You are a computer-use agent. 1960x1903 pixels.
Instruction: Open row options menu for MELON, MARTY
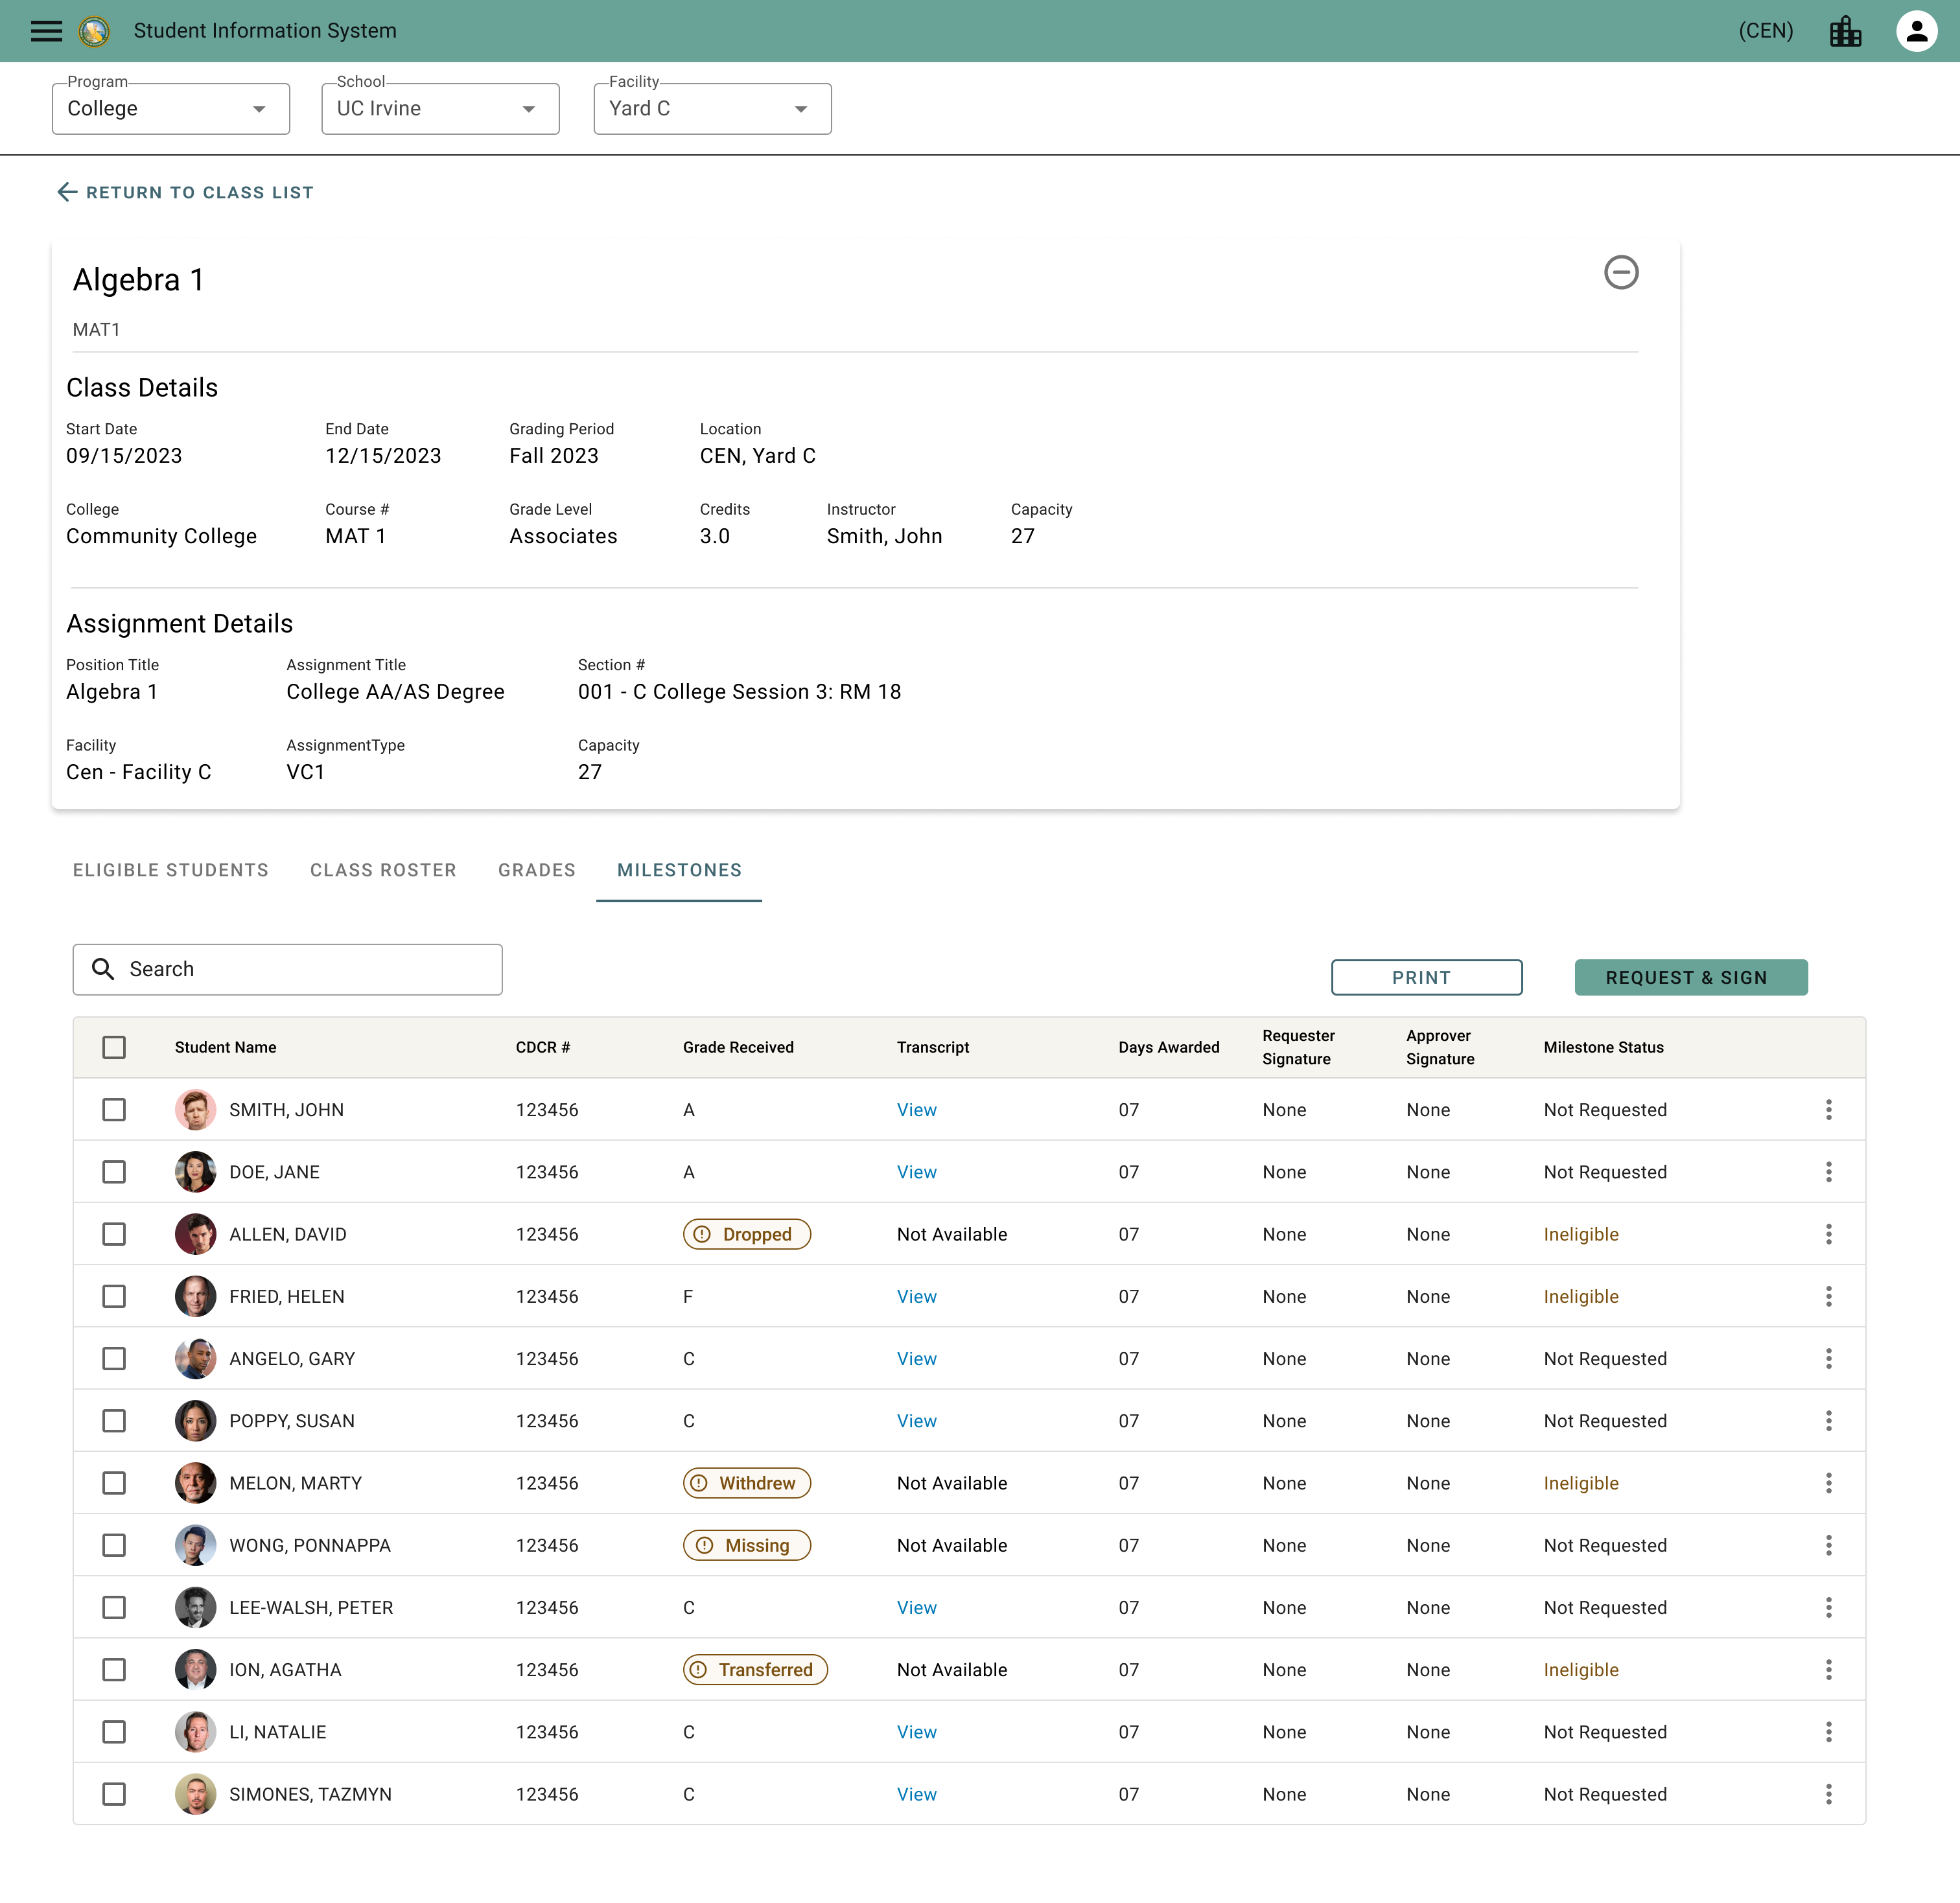[x=1828, y=1482]
